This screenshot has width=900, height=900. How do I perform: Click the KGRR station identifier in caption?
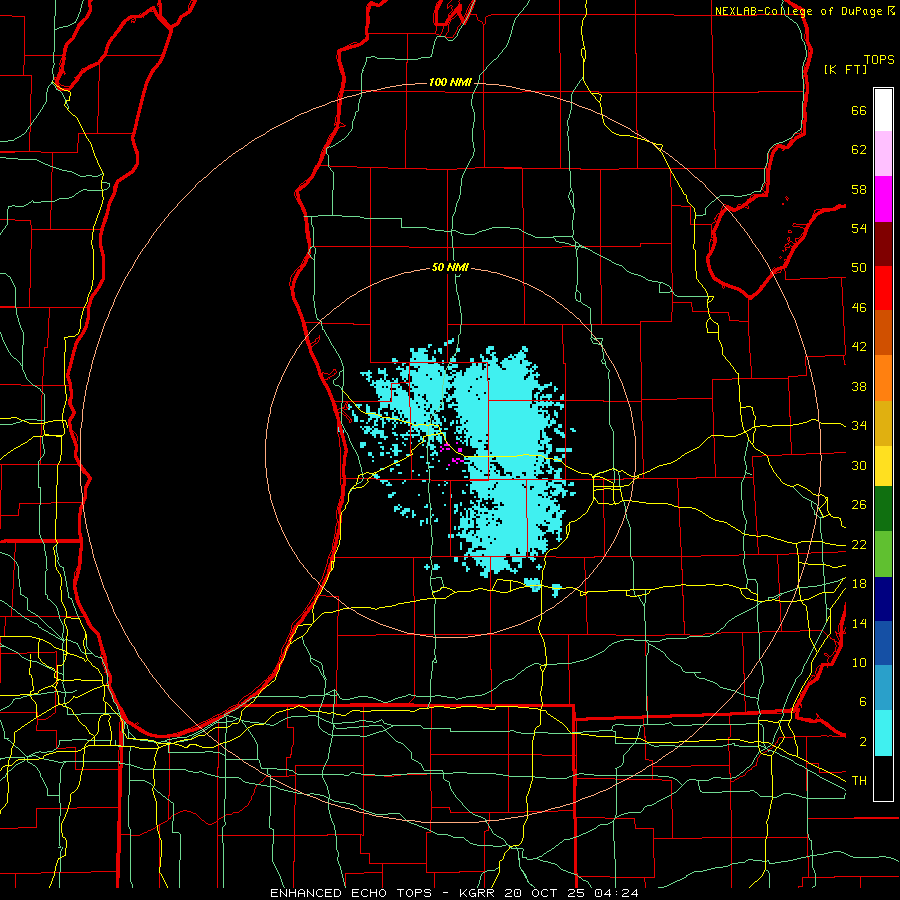[479, 893]
